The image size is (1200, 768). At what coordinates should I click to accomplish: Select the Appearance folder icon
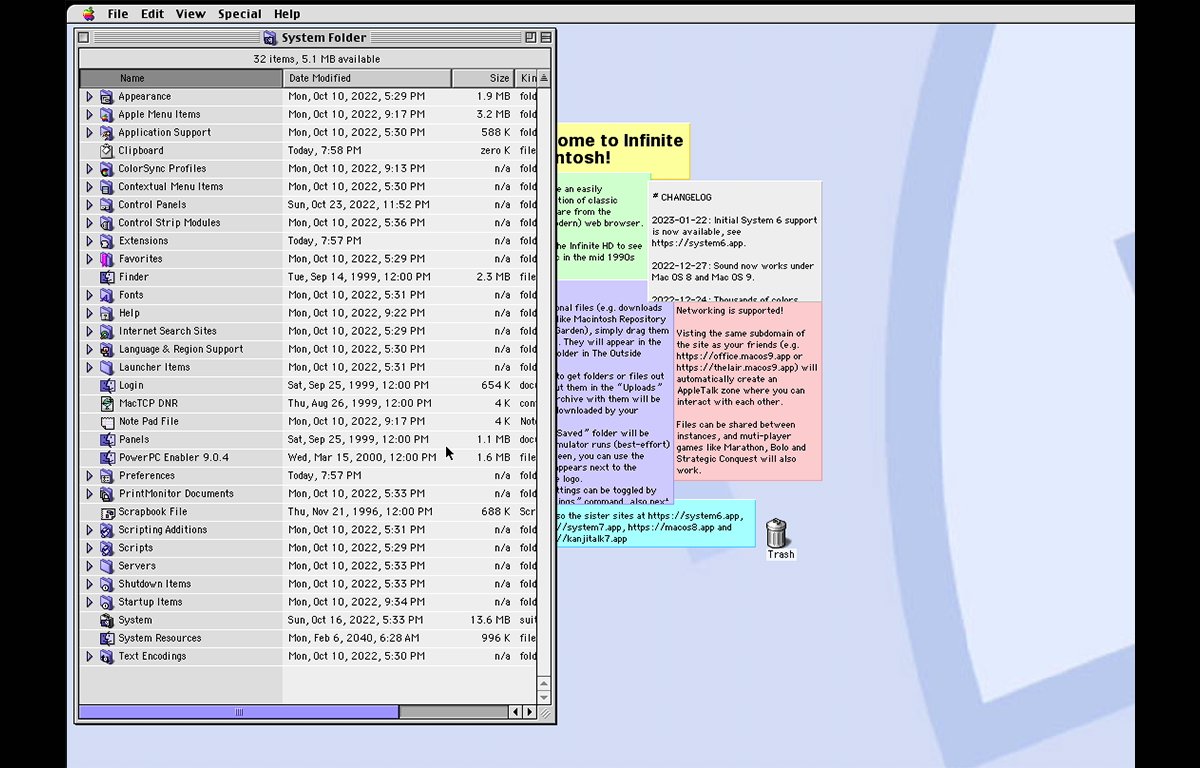[x=107, y=97]
